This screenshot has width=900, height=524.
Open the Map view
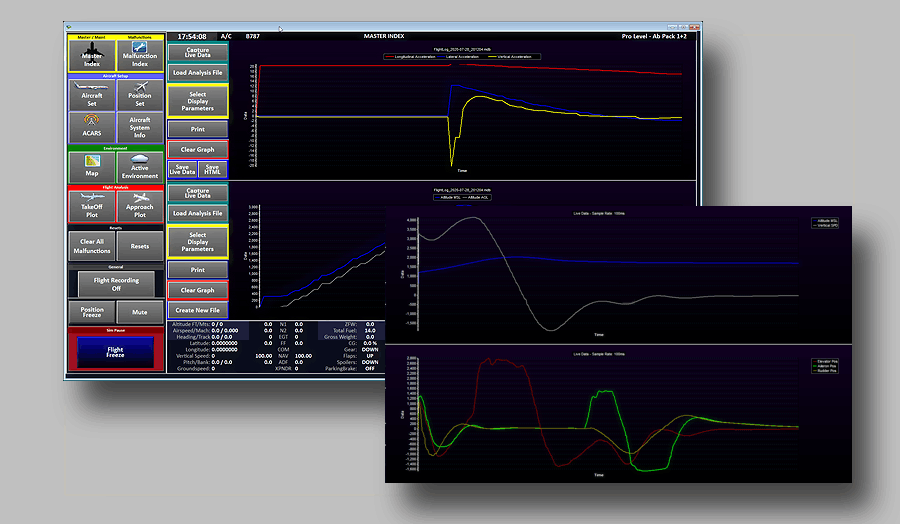coord(92,167)
